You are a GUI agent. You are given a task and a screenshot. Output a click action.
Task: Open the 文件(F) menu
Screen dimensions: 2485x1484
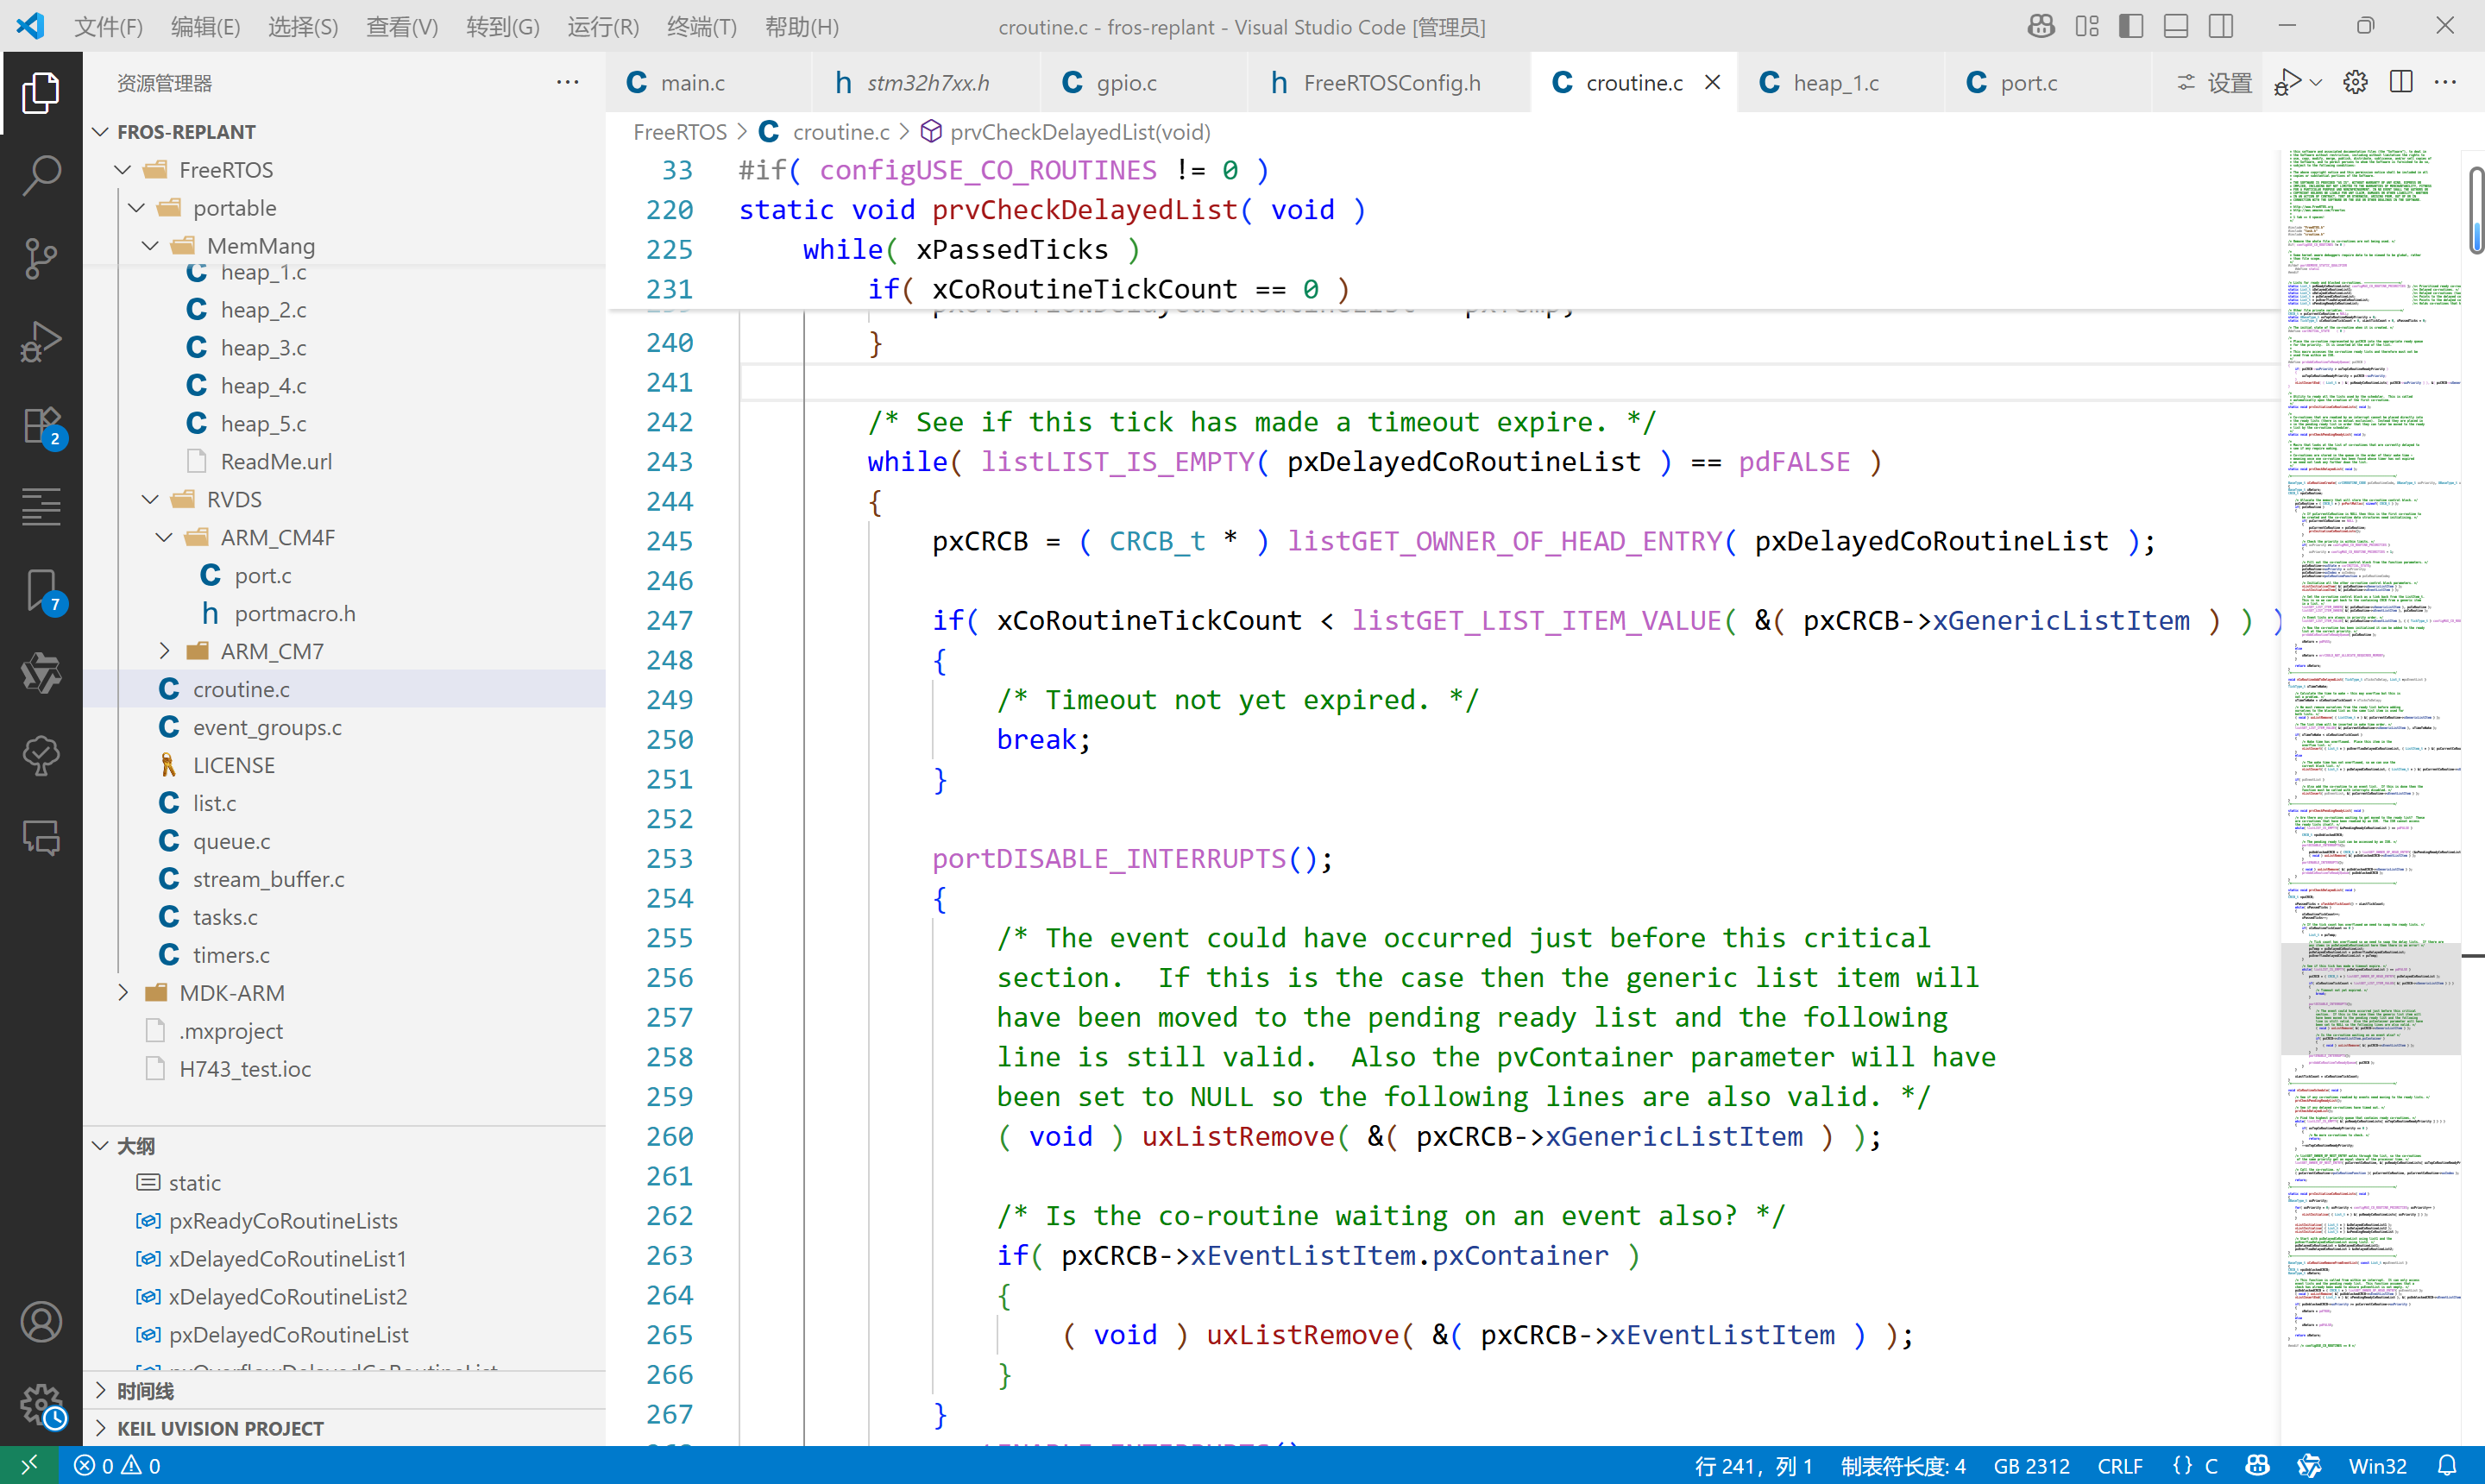pos(108,26)
